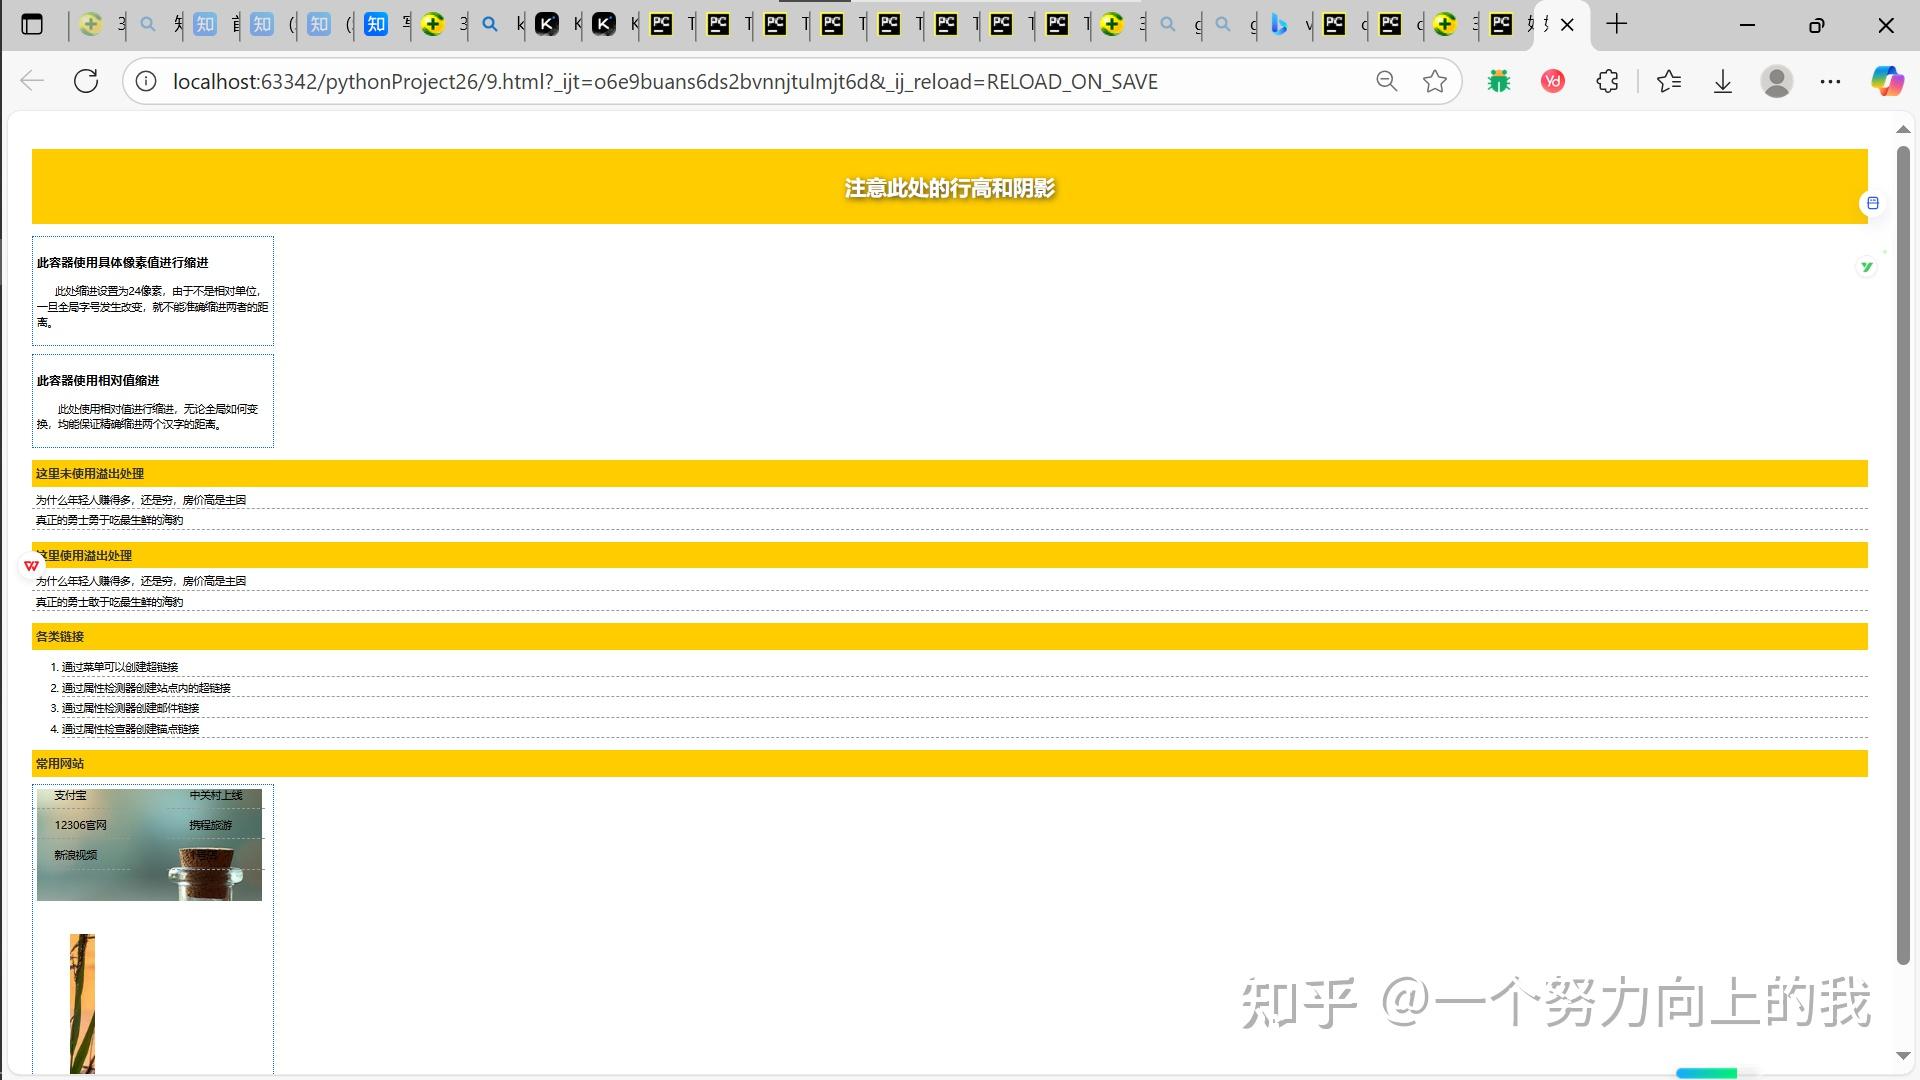The image size is (1920, 1080).
Task: Open the user profile avatar
Action: click(x=1777, y=81)
